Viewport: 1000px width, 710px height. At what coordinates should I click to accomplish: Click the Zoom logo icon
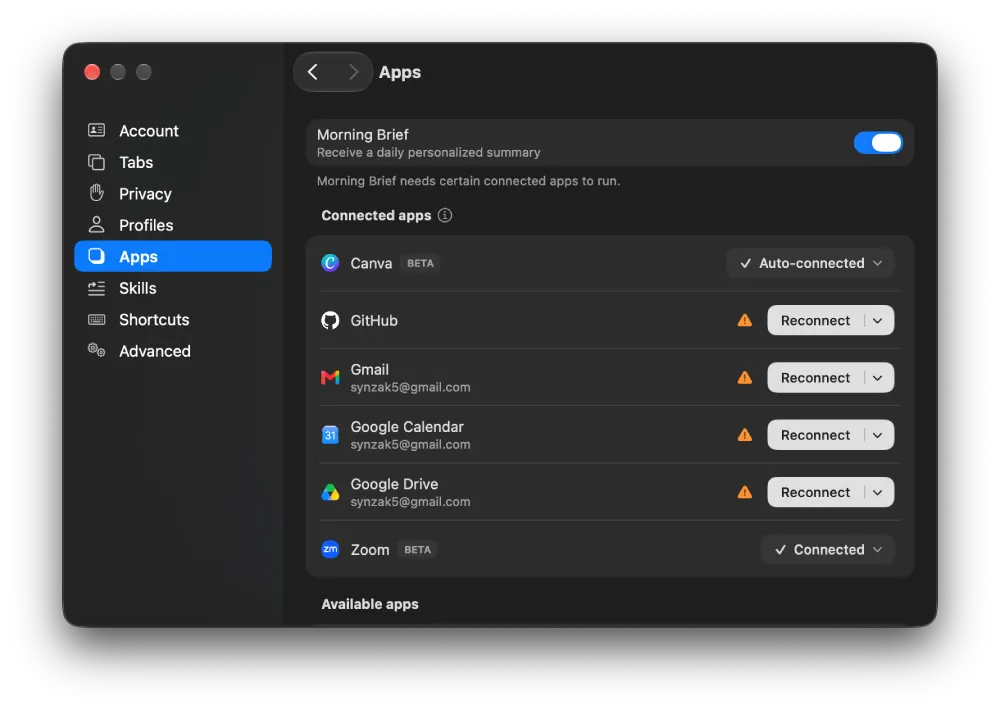pos(330,549)
